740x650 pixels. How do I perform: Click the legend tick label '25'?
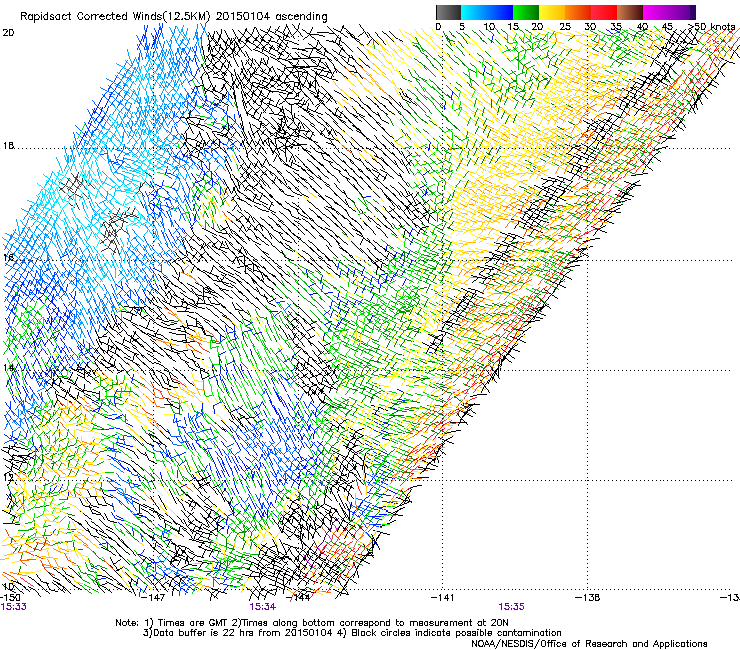(565, 26)
